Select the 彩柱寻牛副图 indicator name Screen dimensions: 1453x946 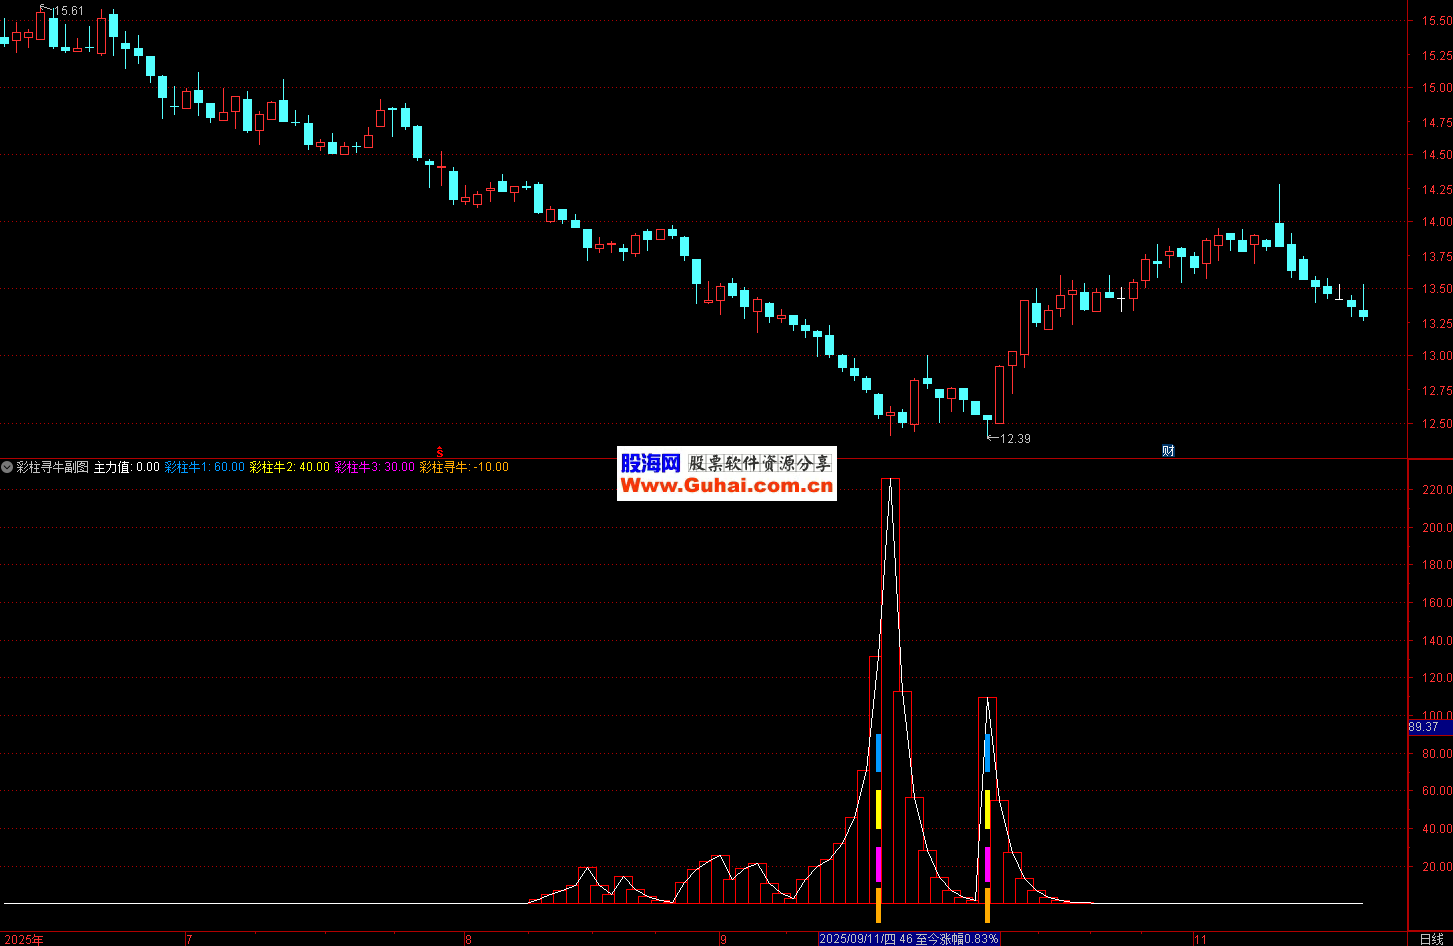click(x=52, y=467)
